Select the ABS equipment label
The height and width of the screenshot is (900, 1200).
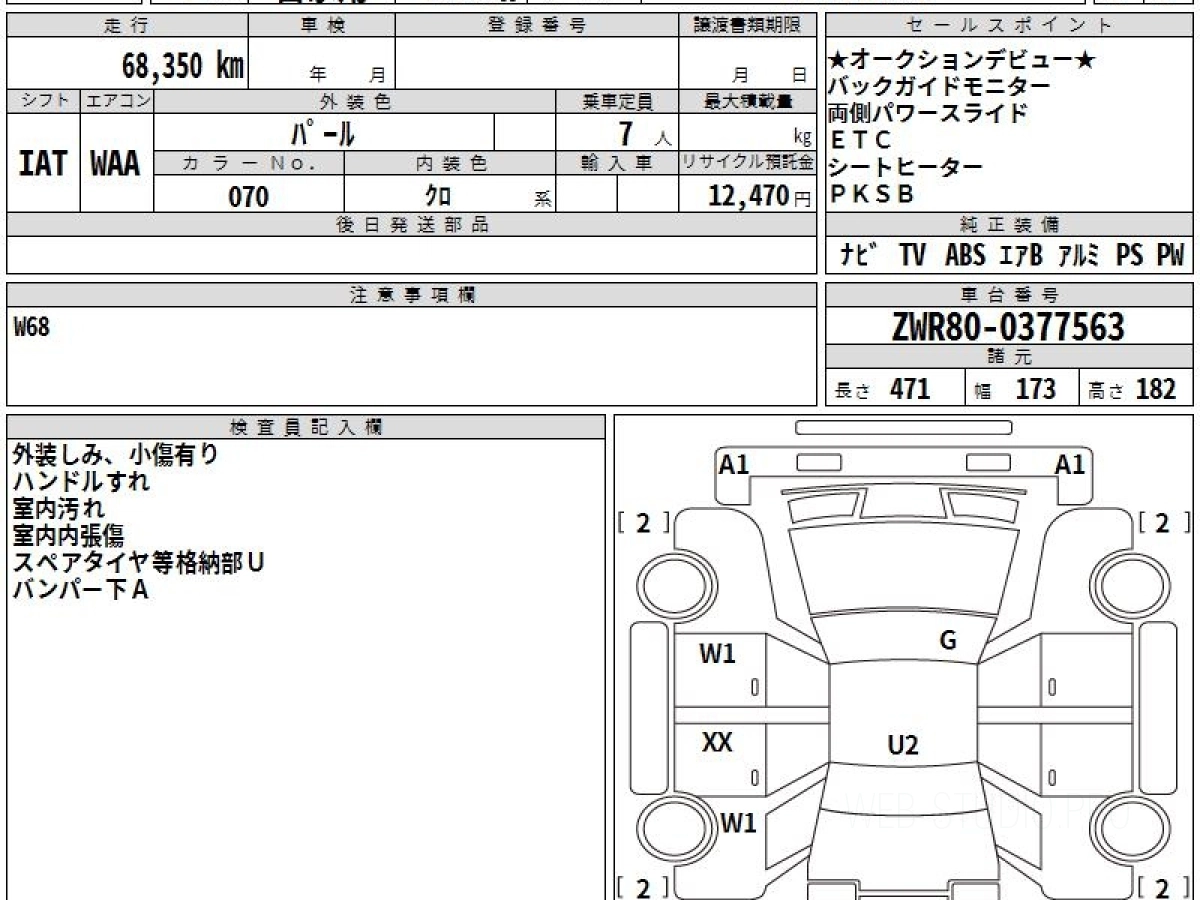(965, 256)
